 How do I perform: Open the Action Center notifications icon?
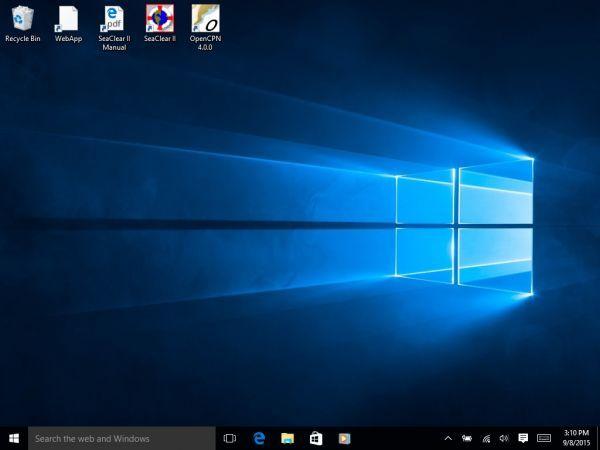click(523, 438)
